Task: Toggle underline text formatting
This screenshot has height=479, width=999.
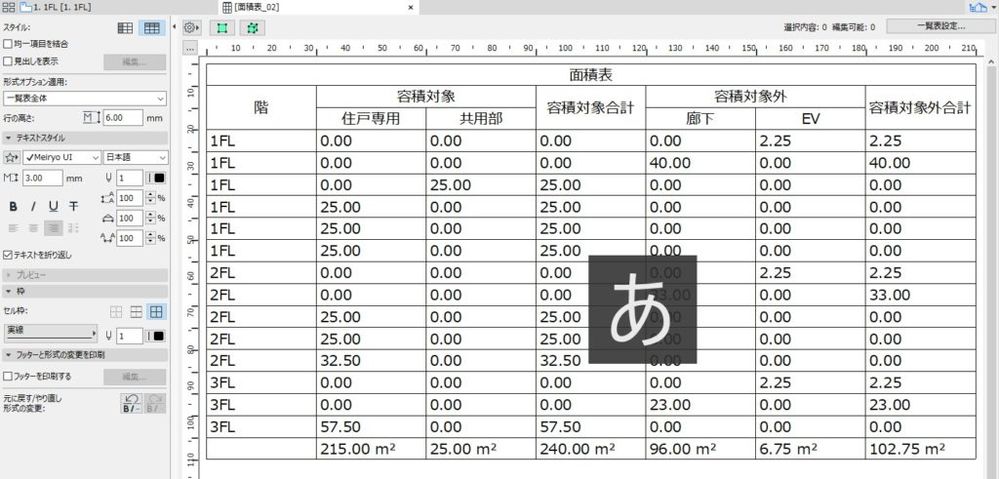Action: pos(54,206)
